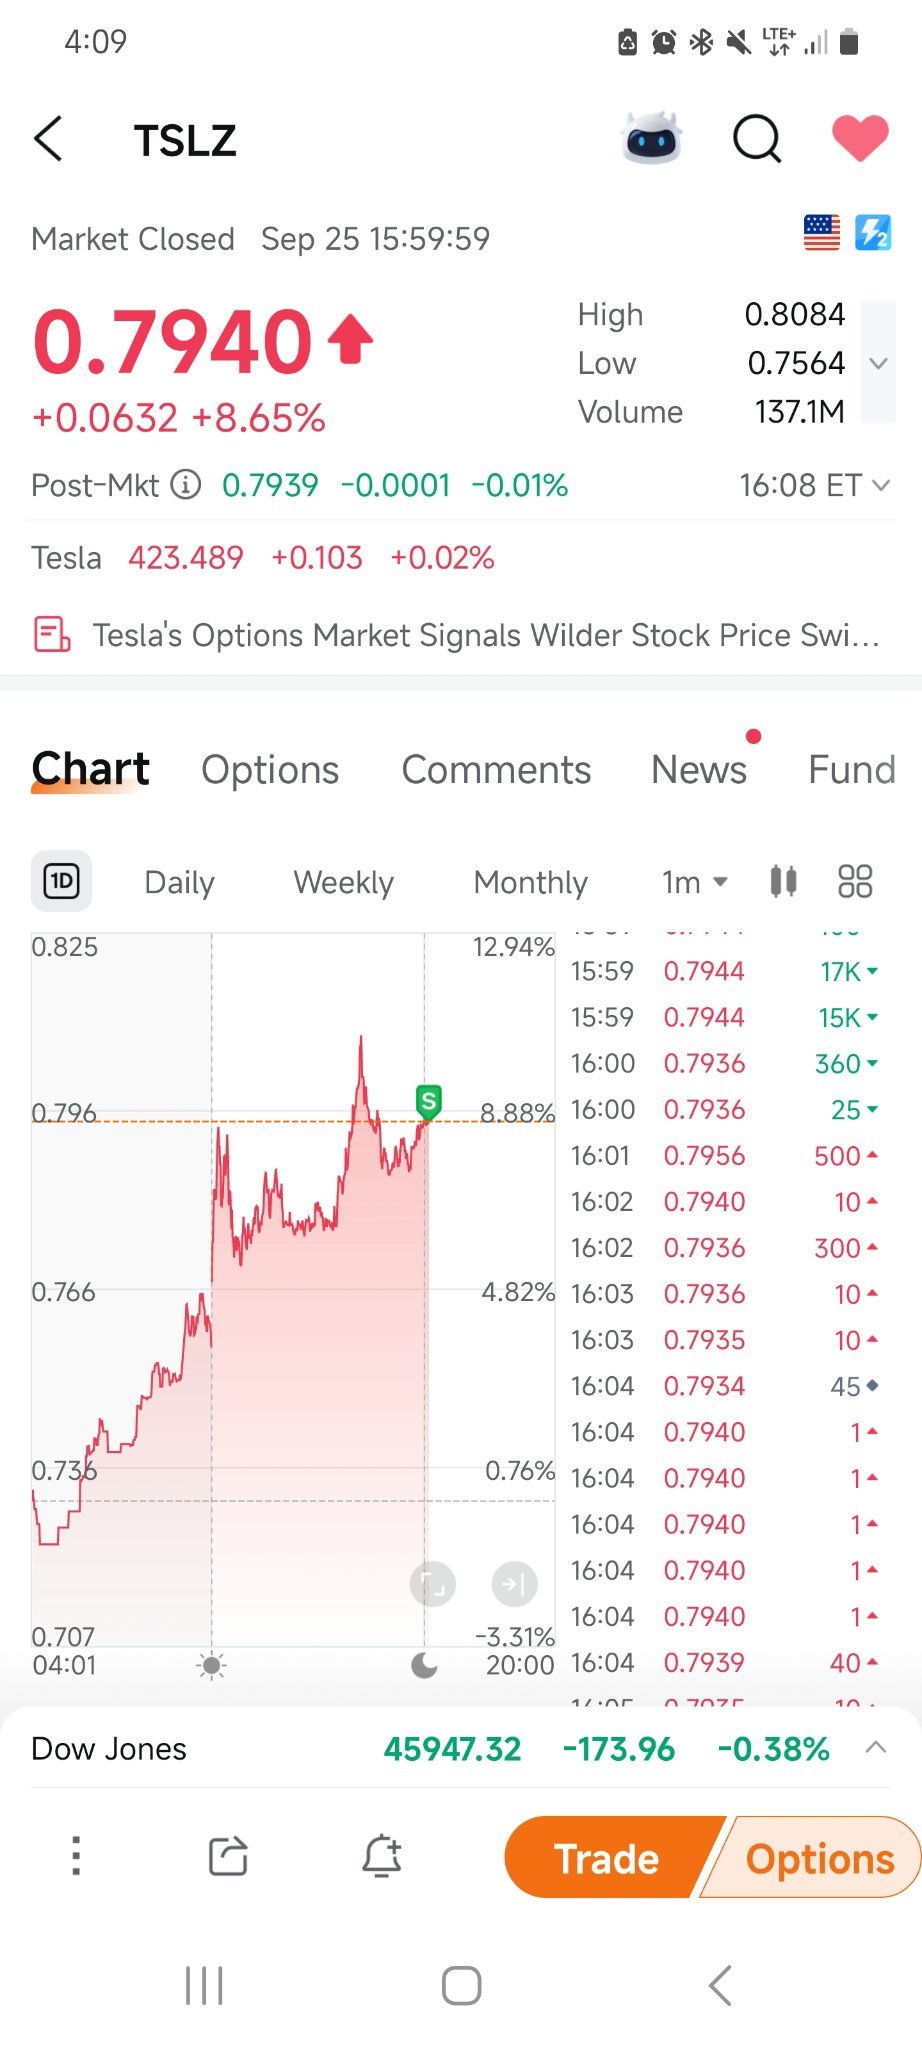Add a price alert with bell icon
Image resolution: width=922 pixels, height=2049 pixels.
click(382, 1857)
